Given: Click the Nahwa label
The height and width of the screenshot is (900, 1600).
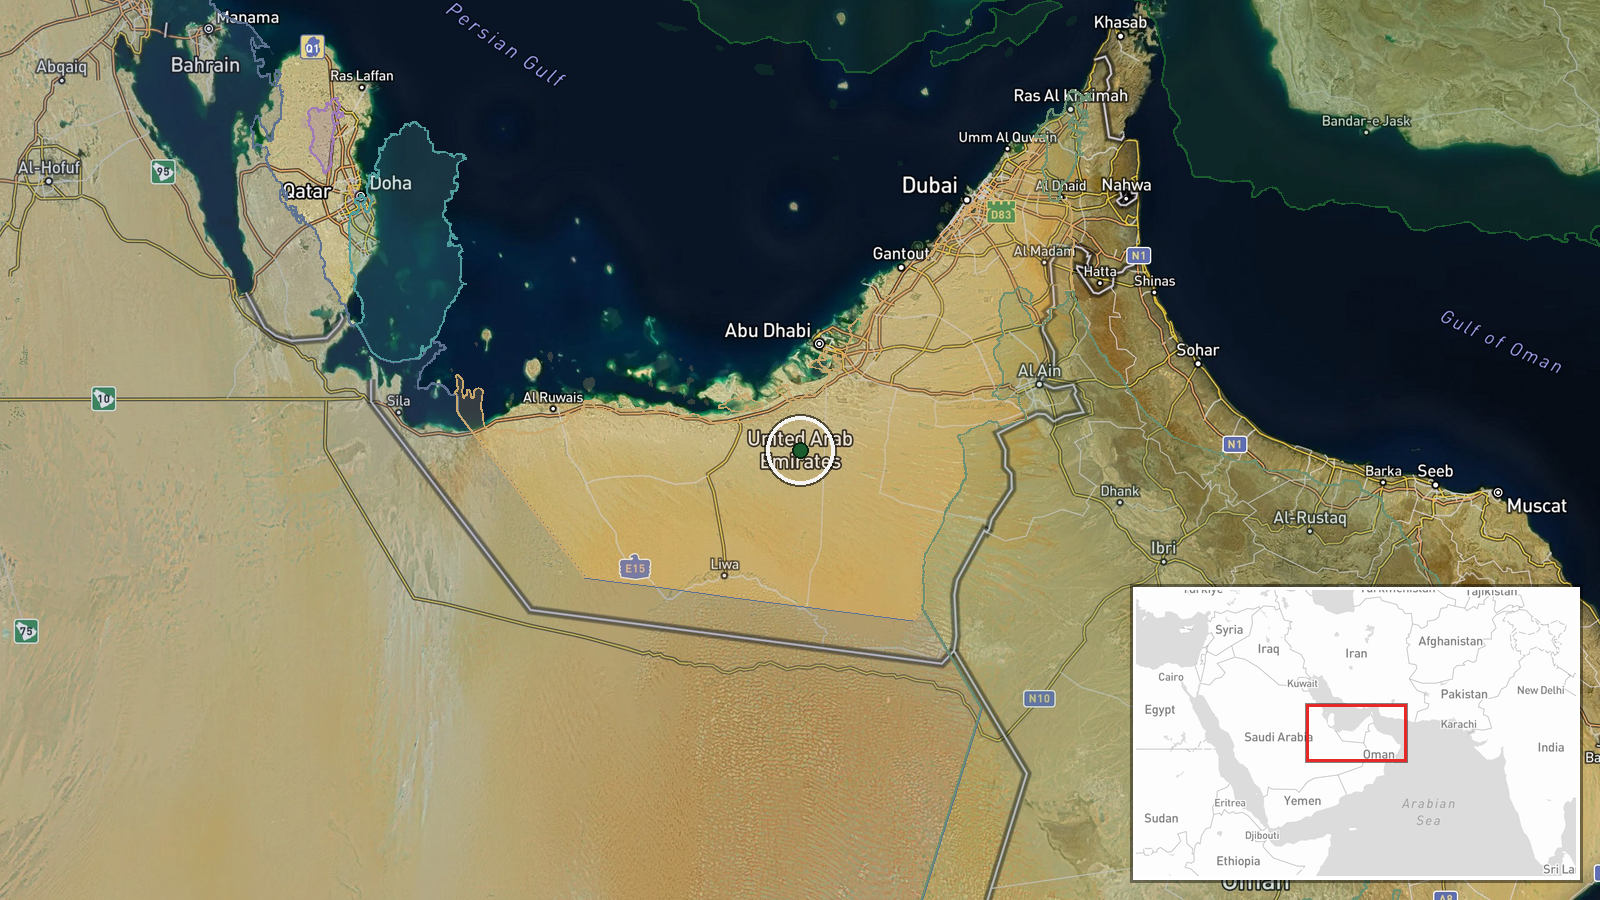Looking at the screenshot, I should click(x=1126, y=185).
